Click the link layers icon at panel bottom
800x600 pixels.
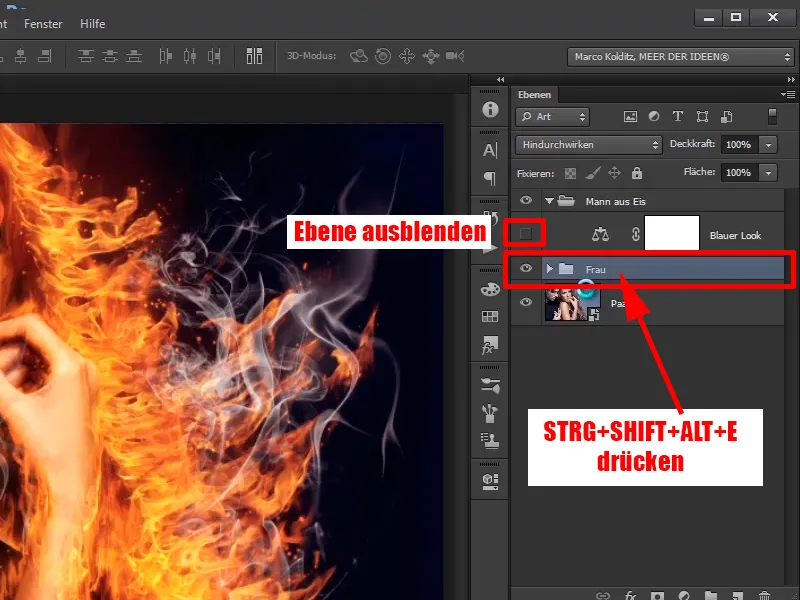[603, 595]
